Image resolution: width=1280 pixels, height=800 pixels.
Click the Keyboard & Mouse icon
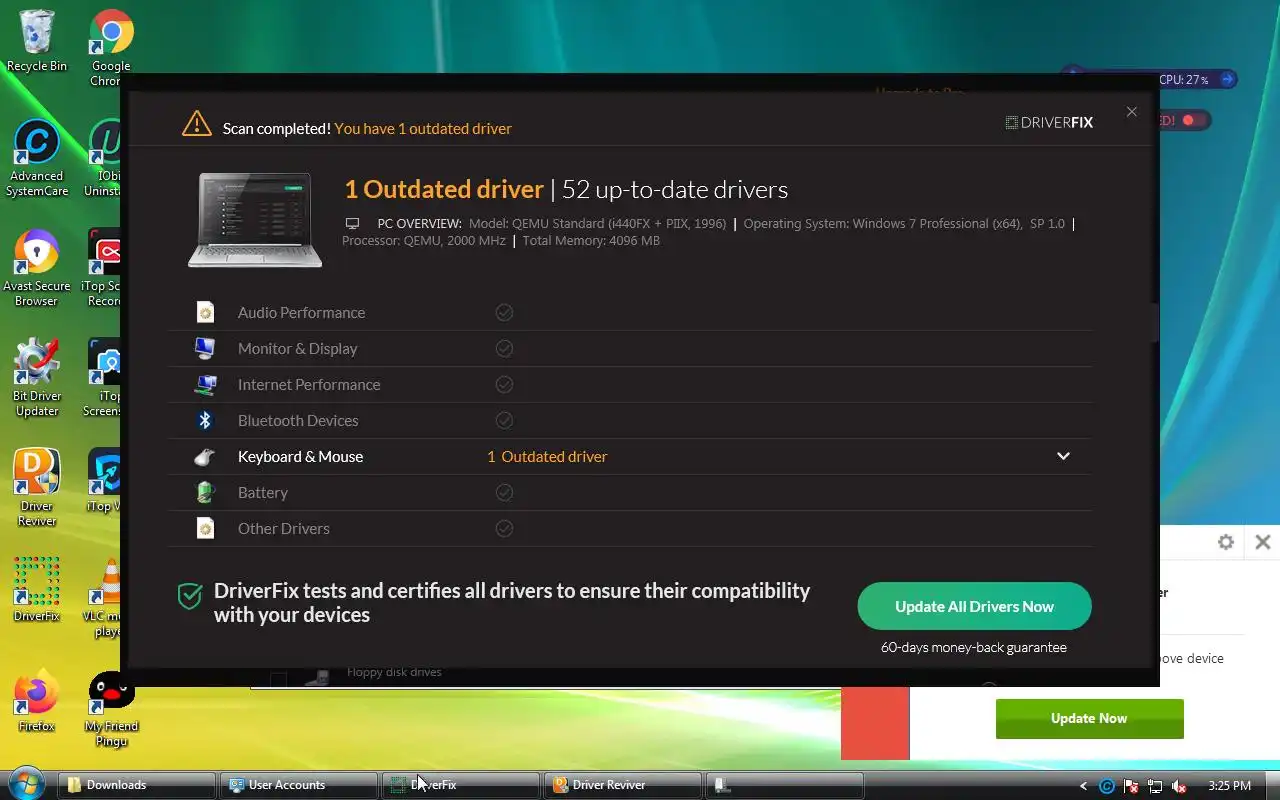[x=205, y=456]
